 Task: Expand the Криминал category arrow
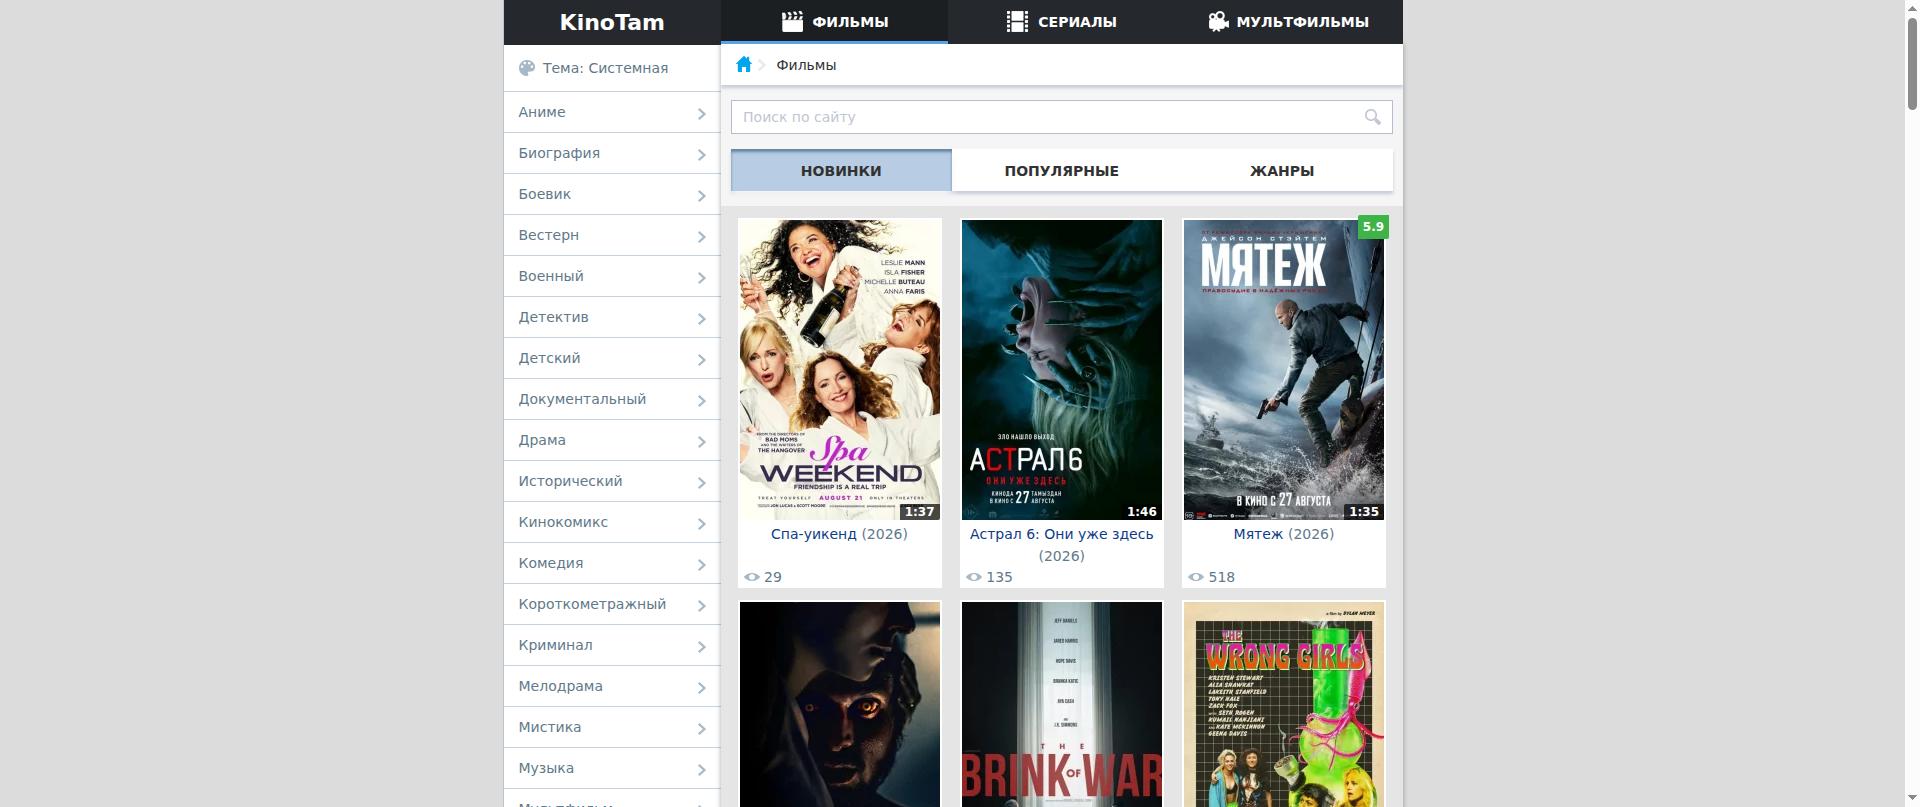tap(701, 646)
